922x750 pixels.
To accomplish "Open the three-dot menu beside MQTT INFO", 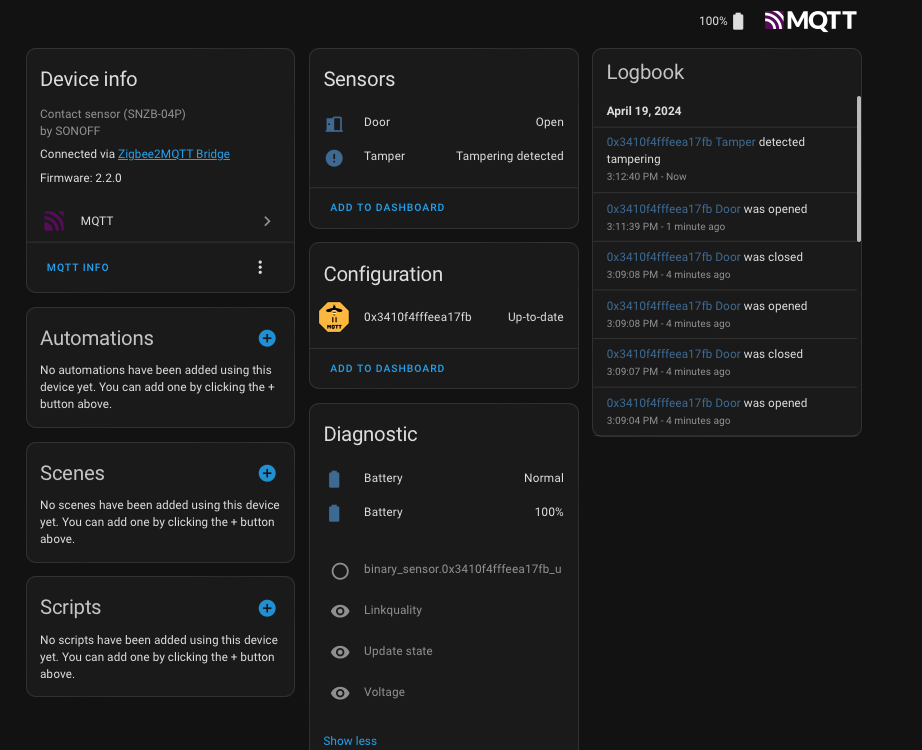I will (260, 267).
